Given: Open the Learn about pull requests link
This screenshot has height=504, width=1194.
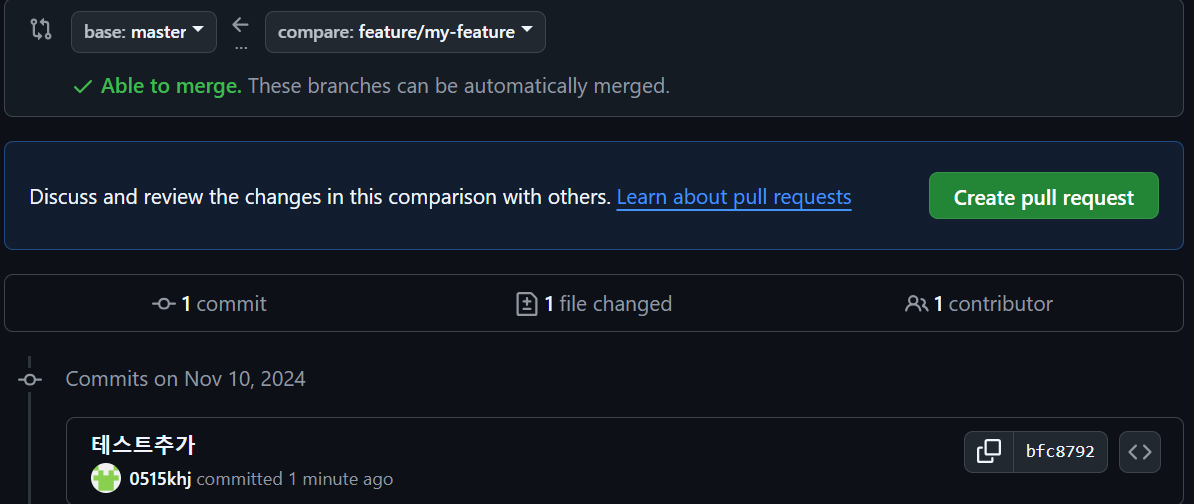Looking at the screenshot, I should click(x=733, y=197).
